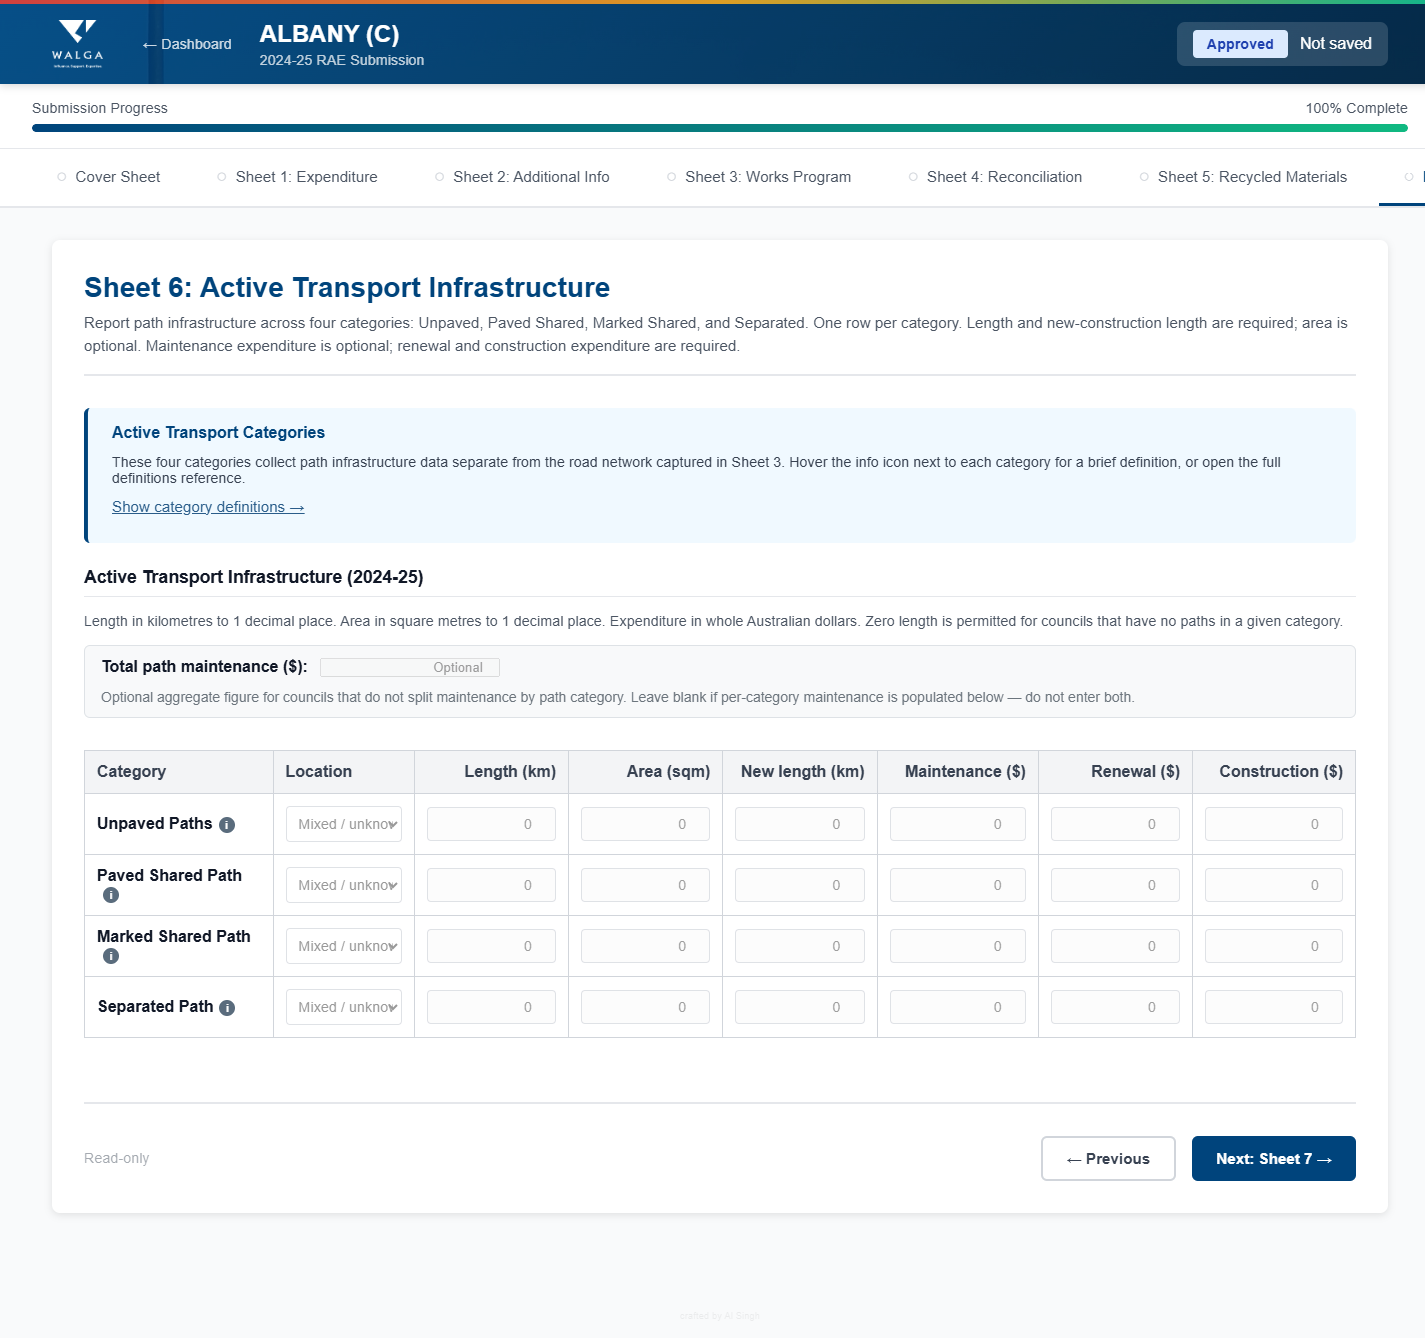Image resolution: width=1425 pixels, height=1338 pixels.
Task: Click the New length (km) column header
Action: tap(800, 772)
